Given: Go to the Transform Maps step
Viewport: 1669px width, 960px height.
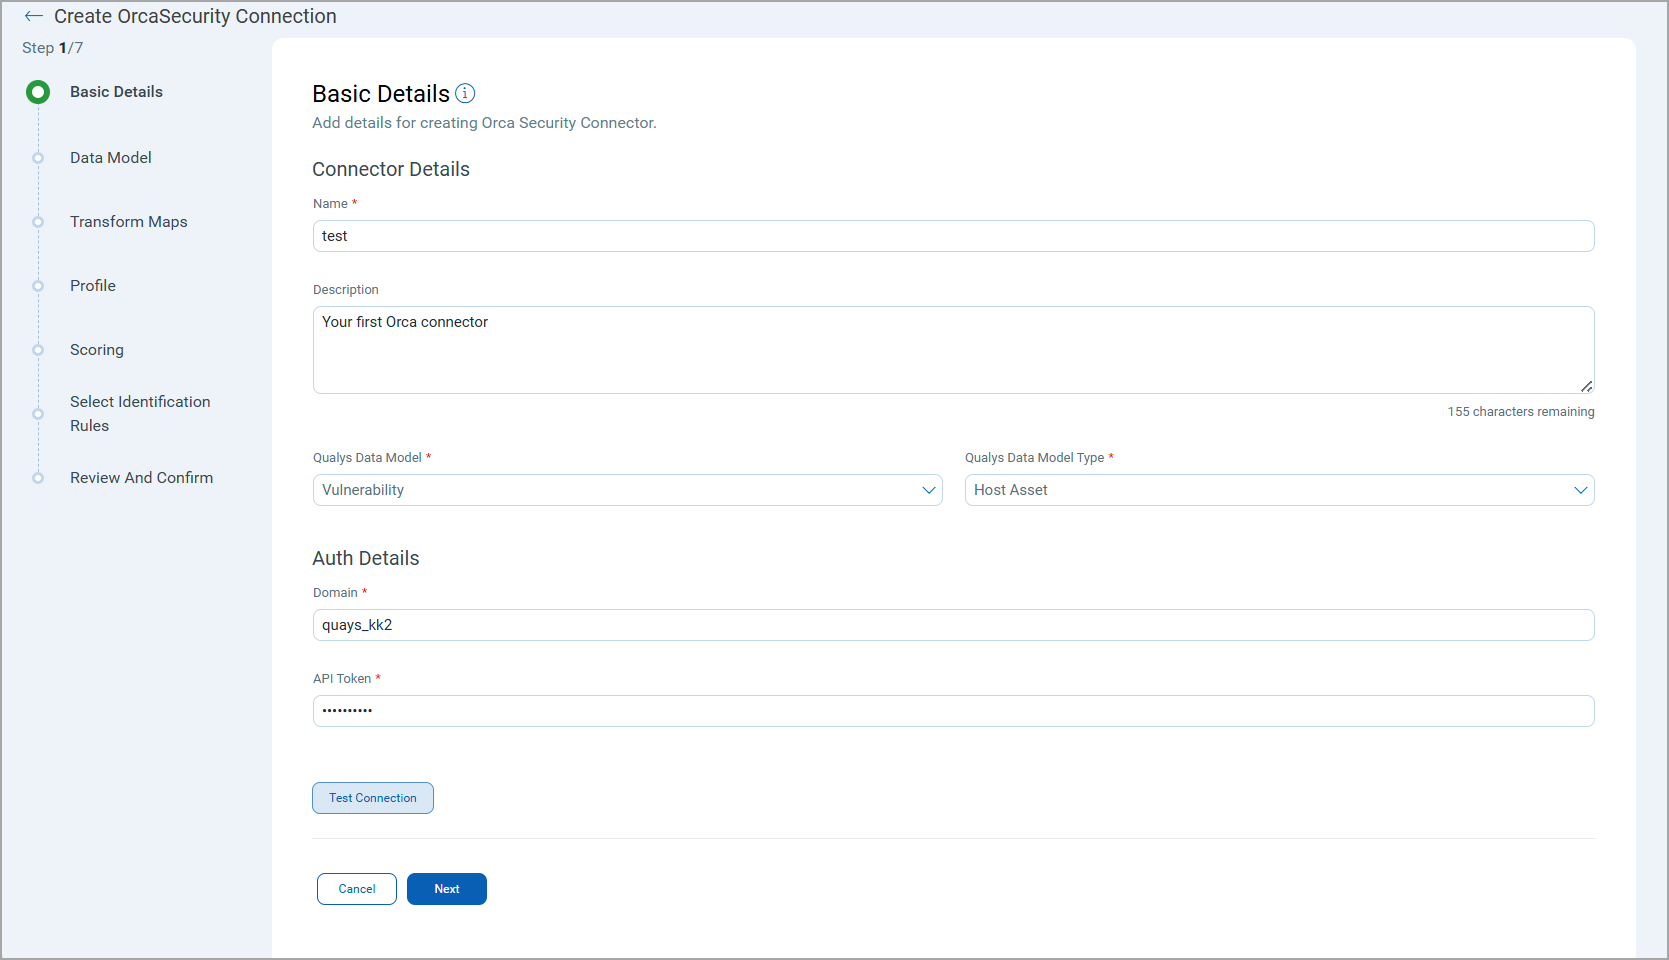Looking at the screenshot, I should (x=128, y=222).
